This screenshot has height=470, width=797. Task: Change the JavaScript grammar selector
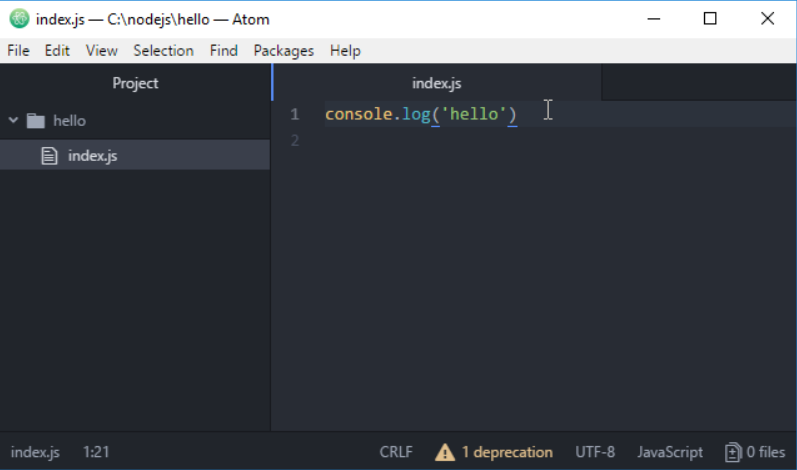pyautogui.click(x=670, y=452)
